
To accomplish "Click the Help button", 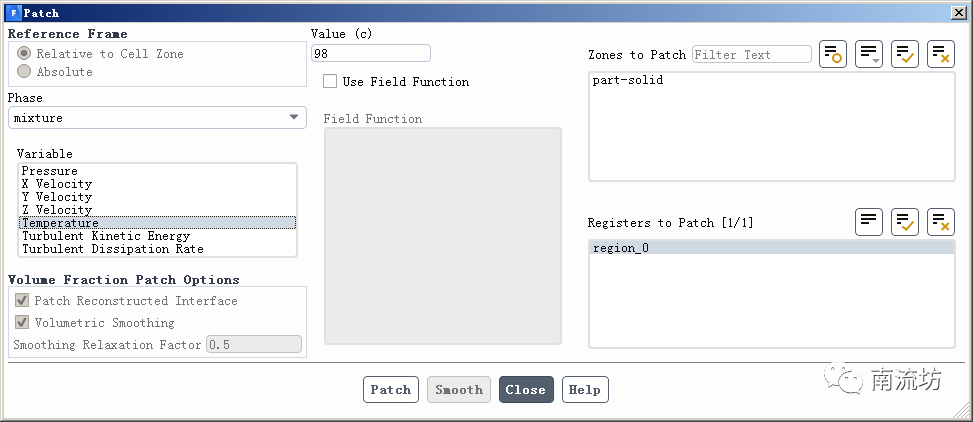I will point(585,390).
